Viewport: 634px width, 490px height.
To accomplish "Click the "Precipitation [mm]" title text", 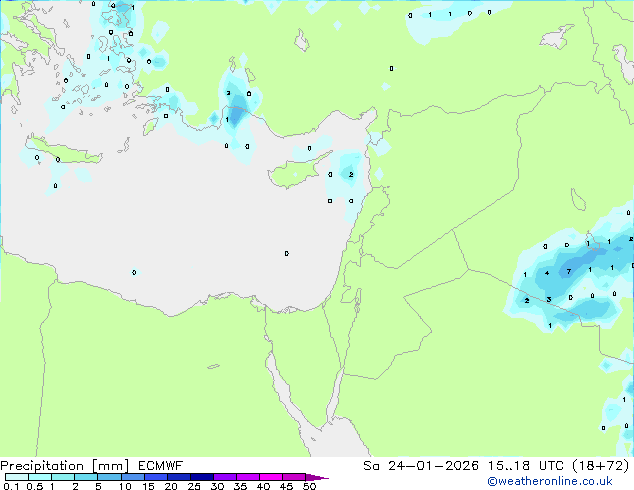I will tap(65, 466).
